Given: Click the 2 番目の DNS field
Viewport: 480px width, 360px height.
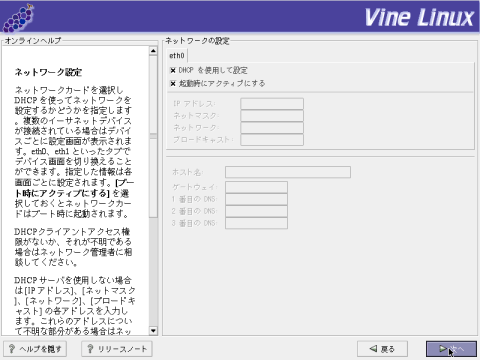Looking at the screenshot, I should pos(256,211).
